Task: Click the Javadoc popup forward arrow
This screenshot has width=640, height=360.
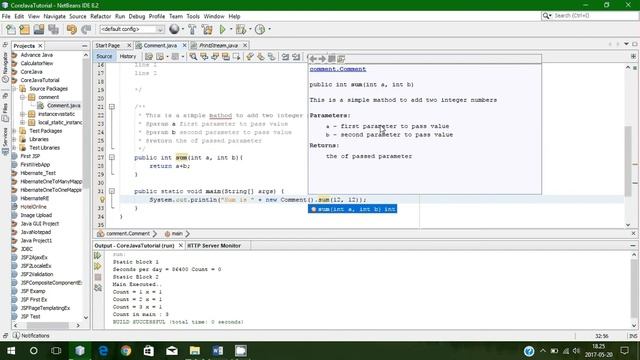Action: tap(322, 59)
